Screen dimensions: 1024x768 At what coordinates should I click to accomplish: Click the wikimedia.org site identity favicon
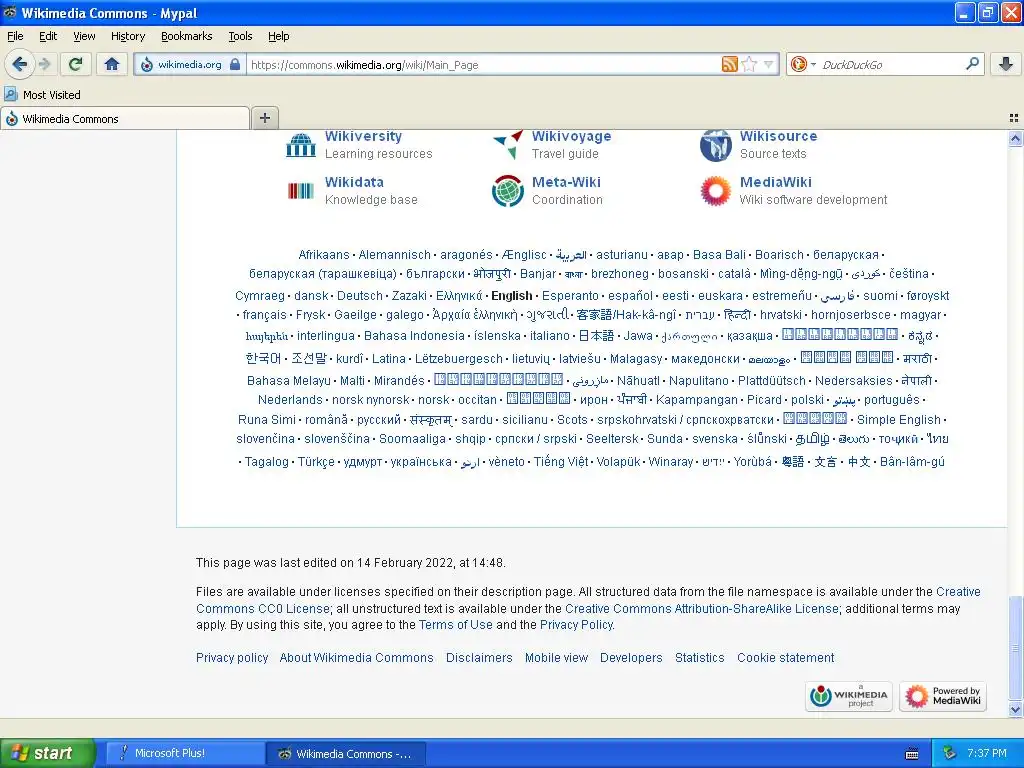coord(147,64)
